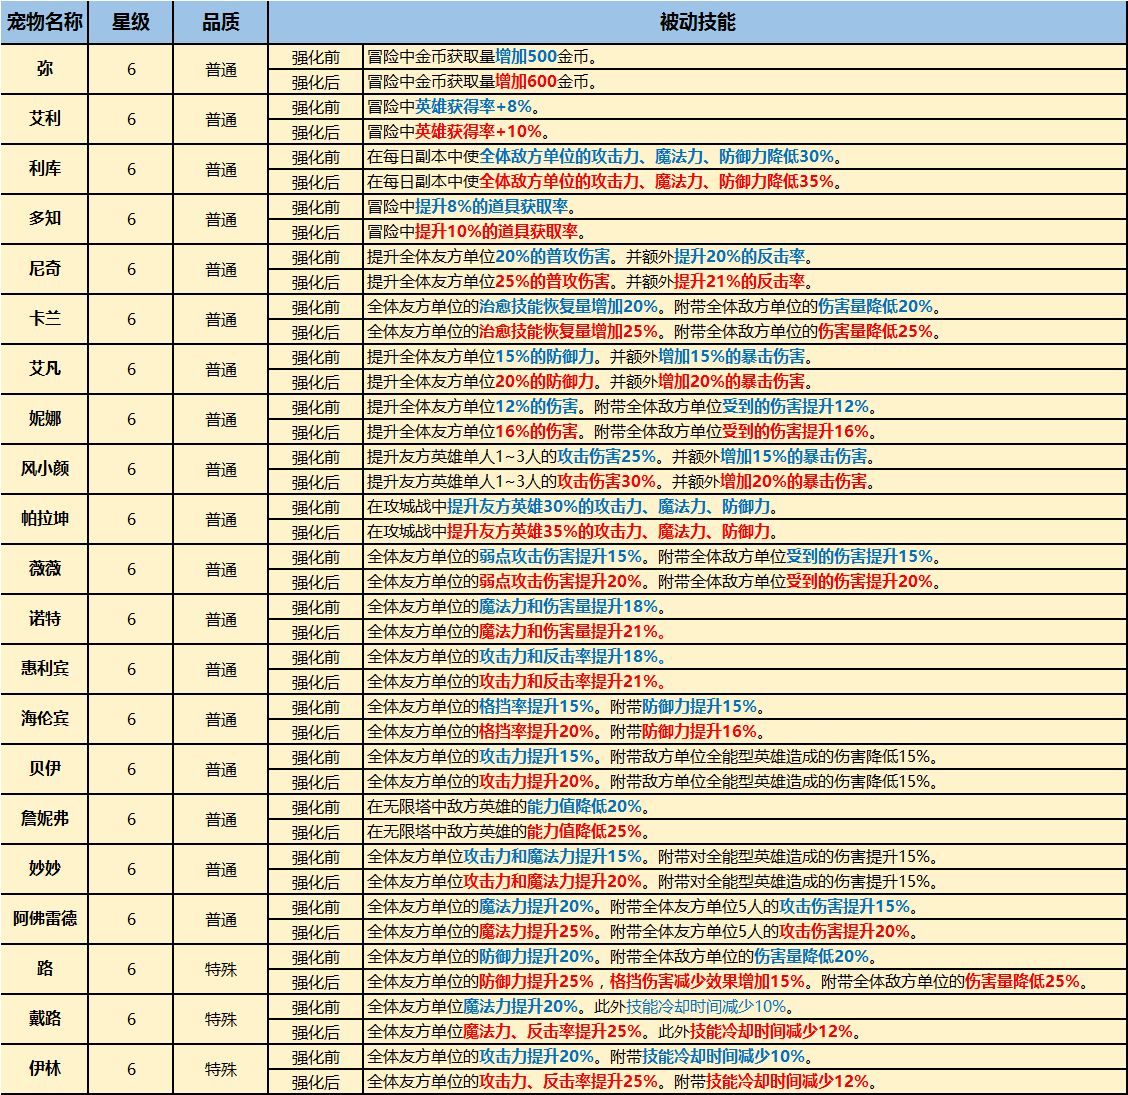Select the 品质 column header
Screen dimensions: 1128x1095
click(x=221, y=22)
